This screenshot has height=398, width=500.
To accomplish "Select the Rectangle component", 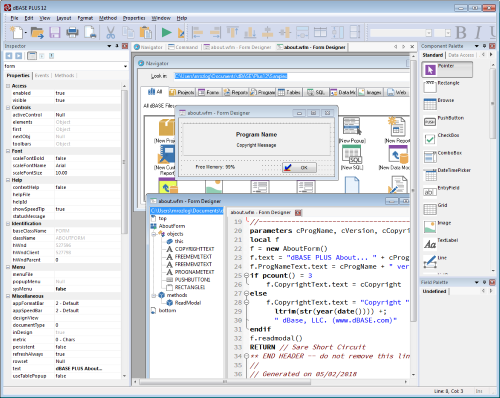I will 442,86.
